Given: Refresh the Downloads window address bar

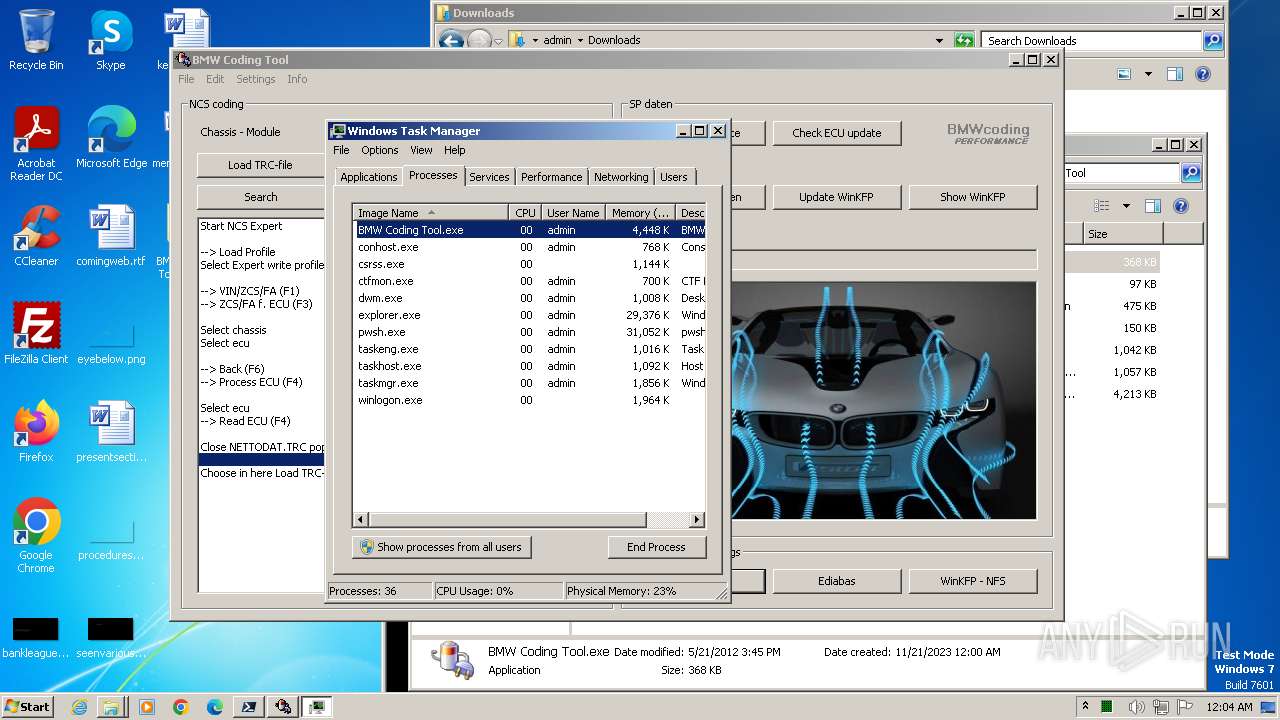Looking at the screenshot, I should pyautogui.click(x=964, y=40).
